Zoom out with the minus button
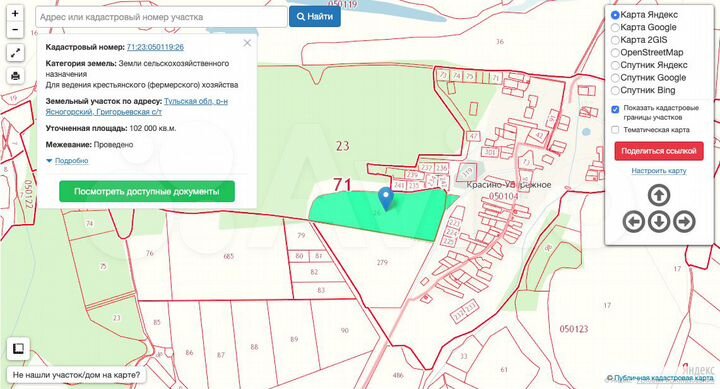 pos(15,30)
